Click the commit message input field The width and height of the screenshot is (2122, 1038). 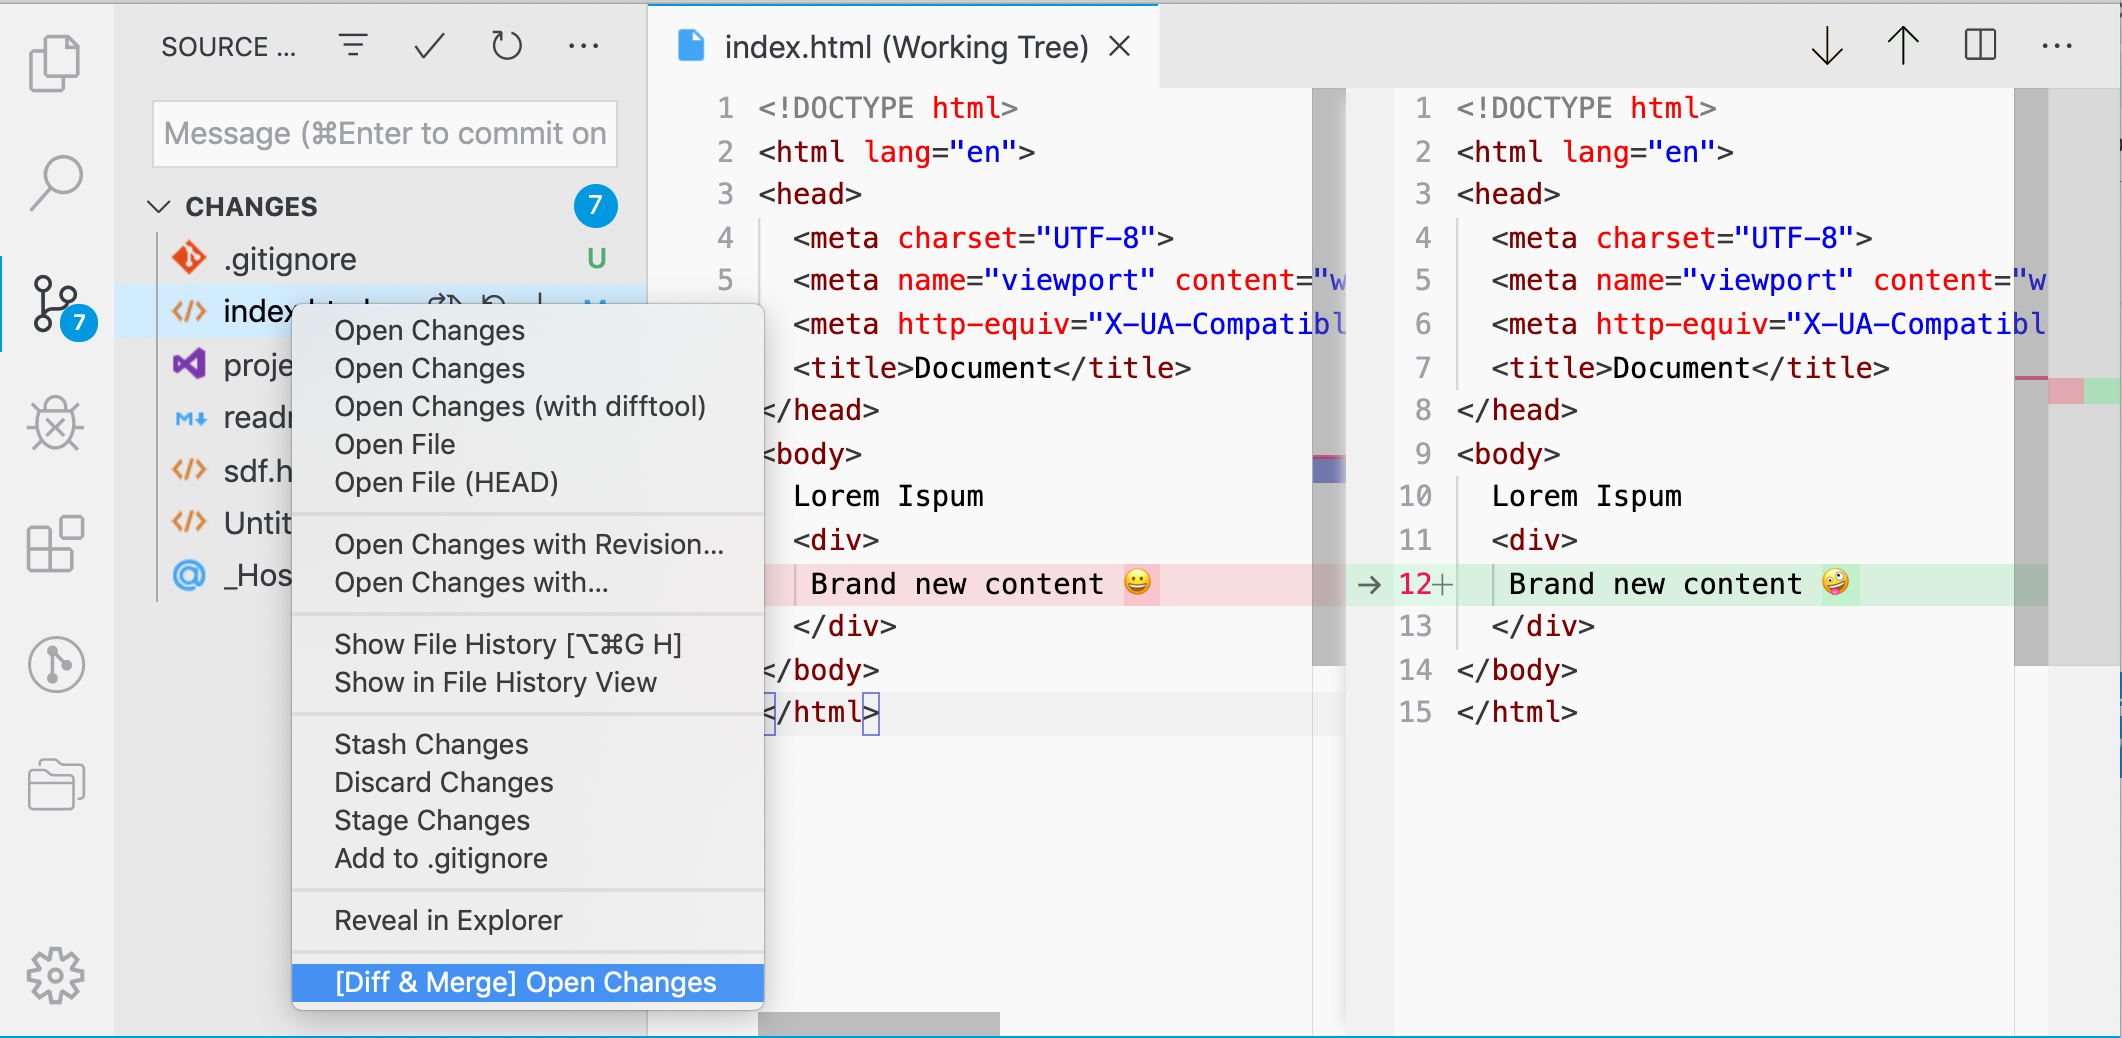point(385,133)
